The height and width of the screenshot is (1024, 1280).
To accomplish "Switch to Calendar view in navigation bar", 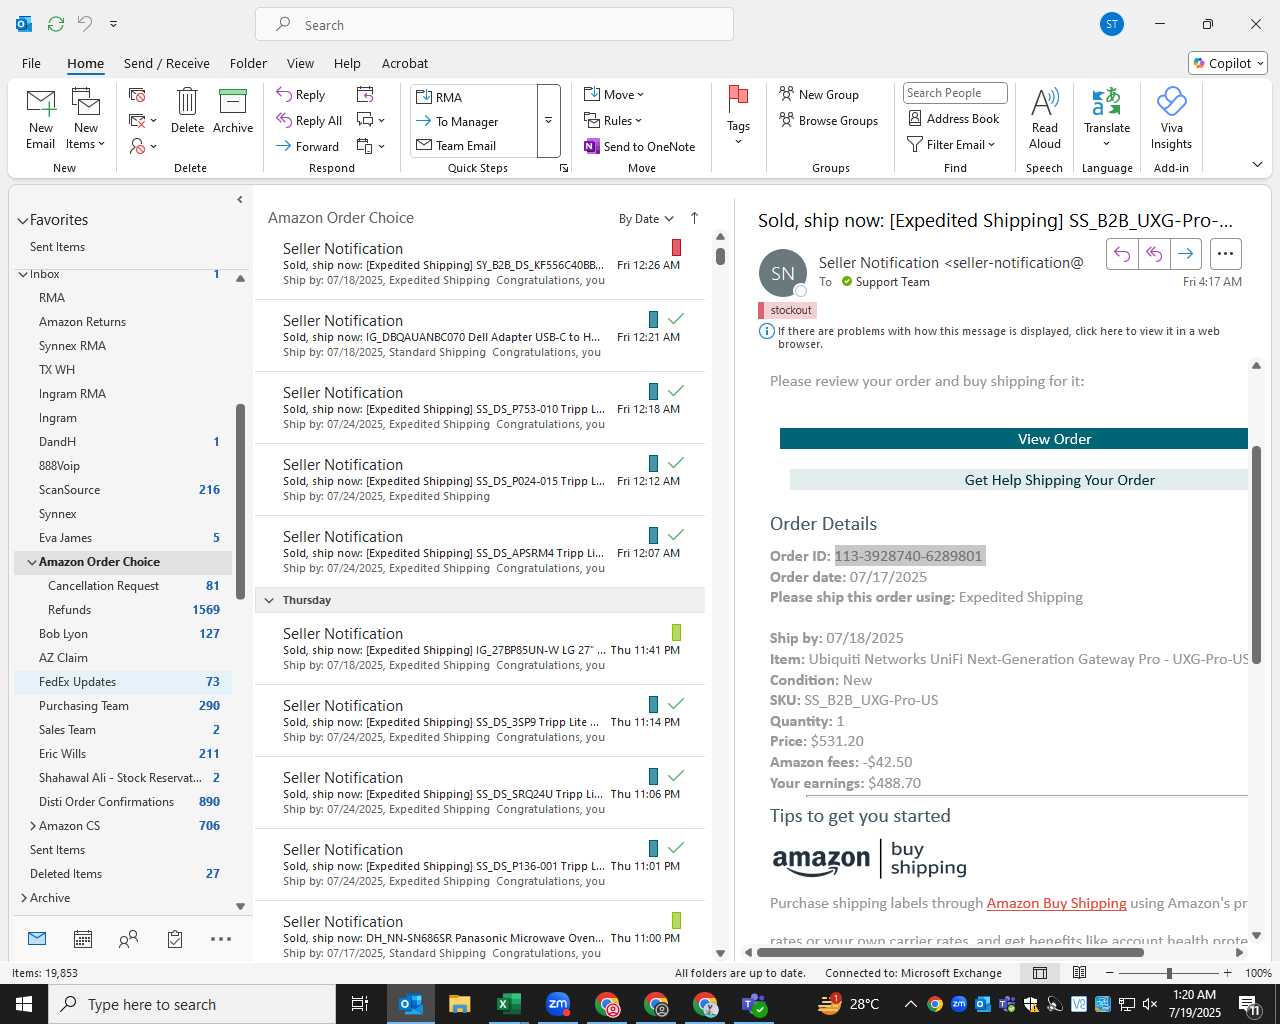I will pos(83,939).
